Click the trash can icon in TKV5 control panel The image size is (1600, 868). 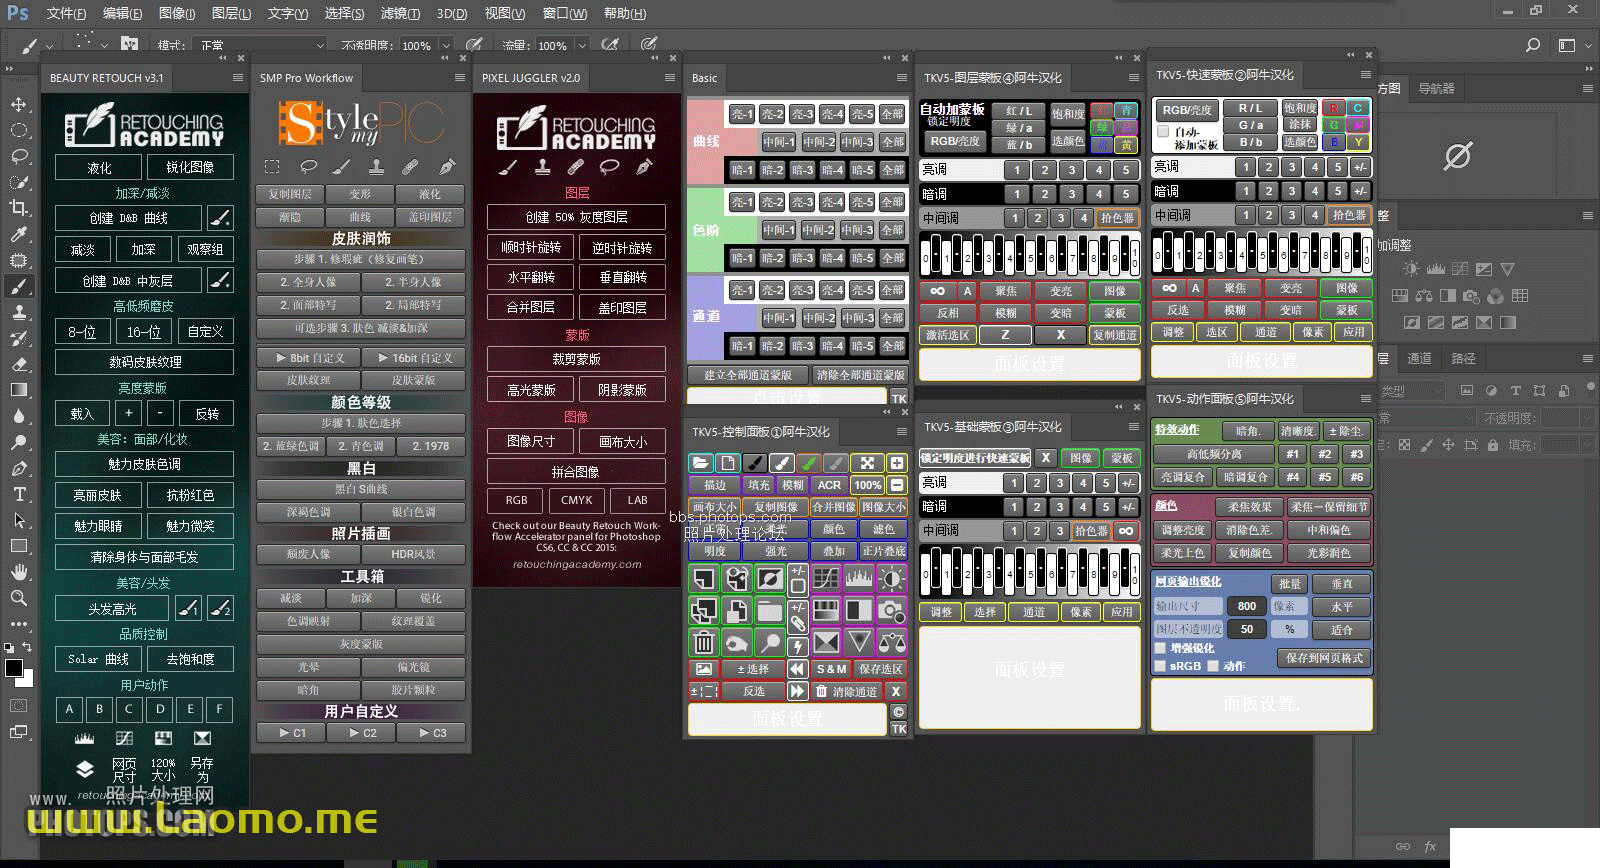coord(704,642)
